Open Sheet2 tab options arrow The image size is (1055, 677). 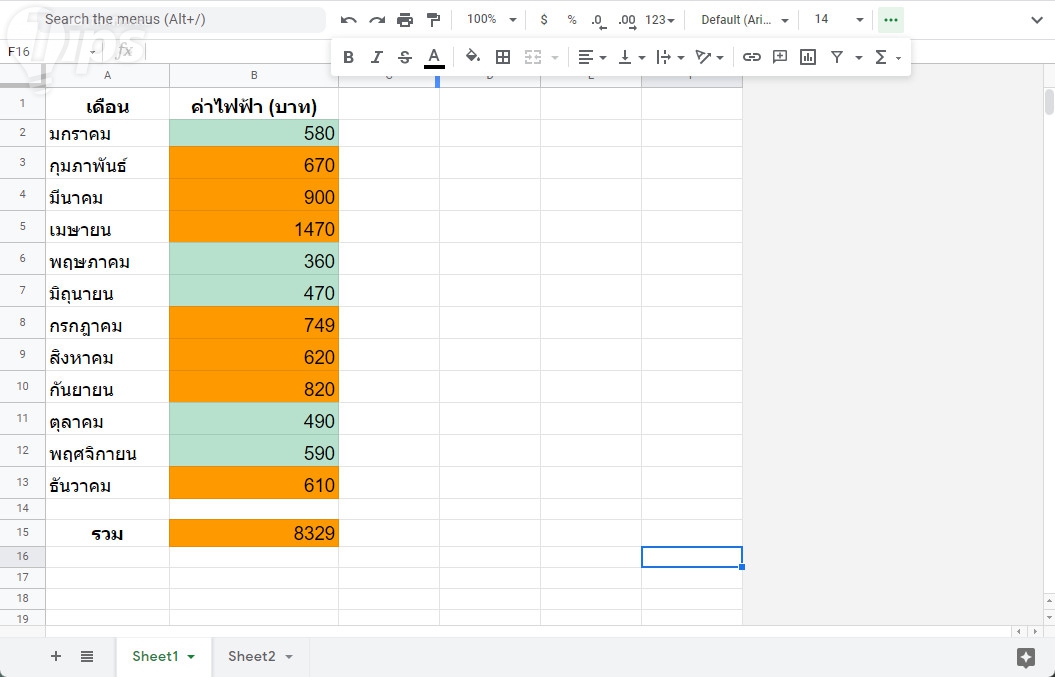click(289, 657)
